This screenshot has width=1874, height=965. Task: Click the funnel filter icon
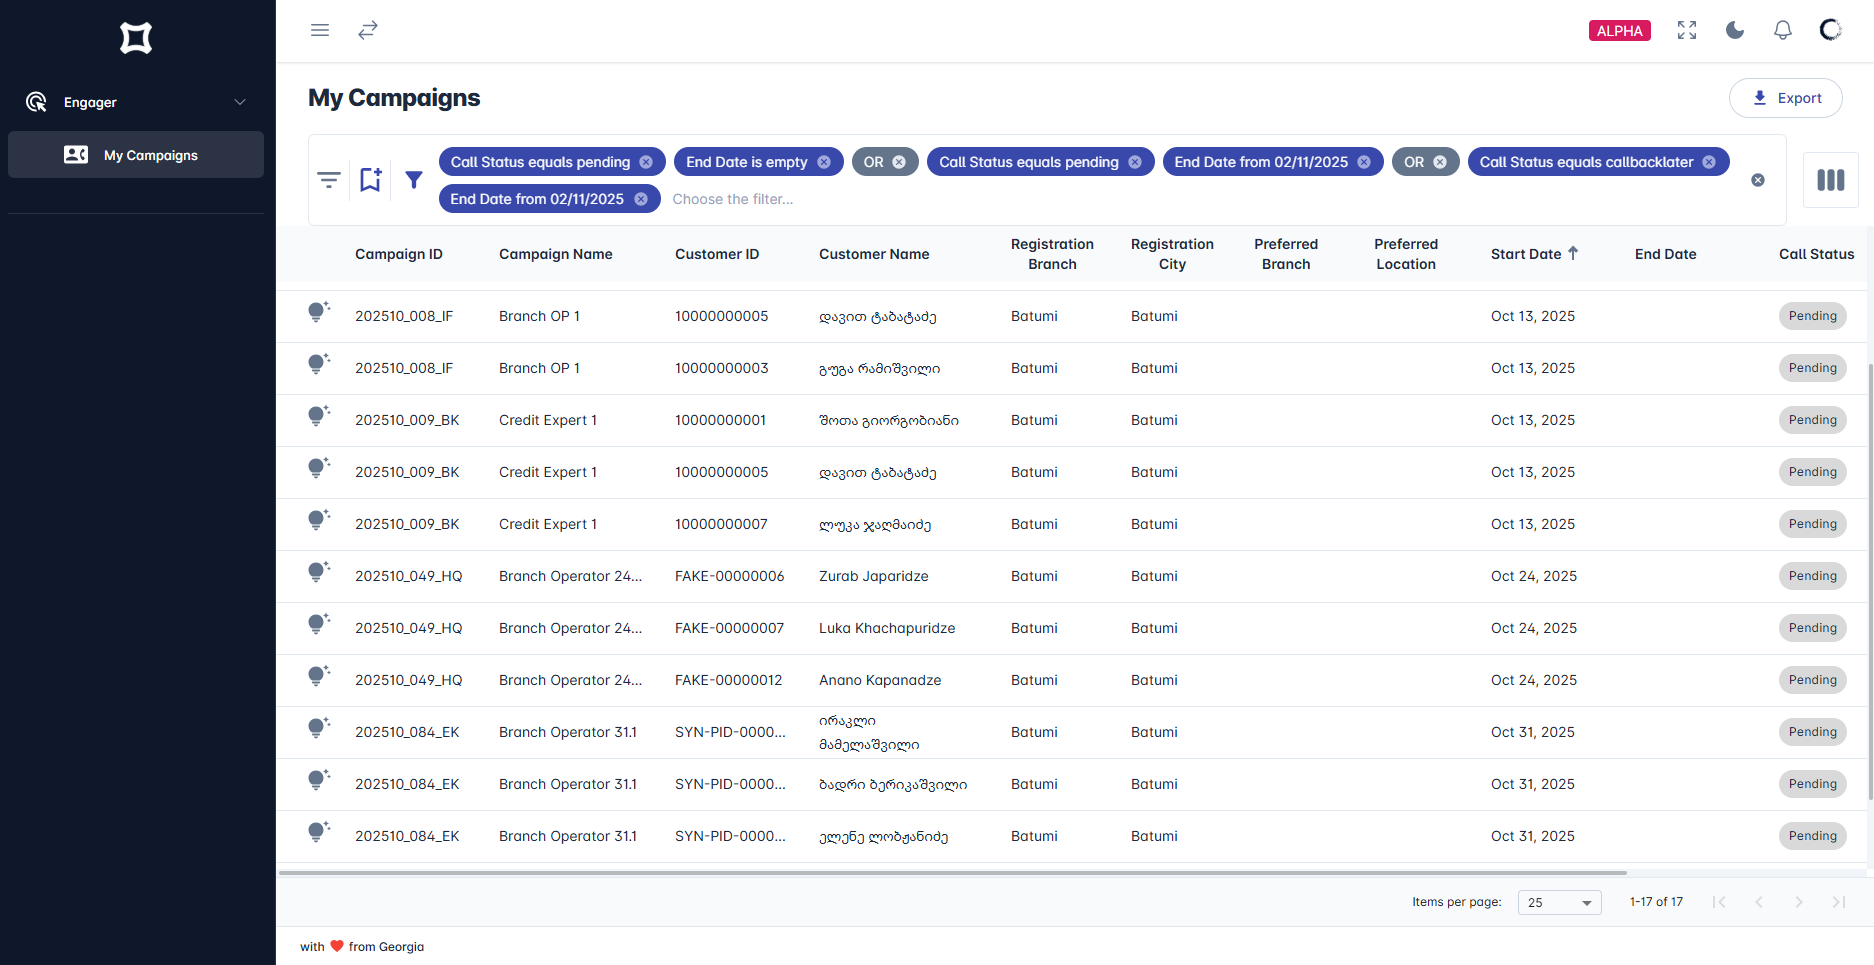414,180
